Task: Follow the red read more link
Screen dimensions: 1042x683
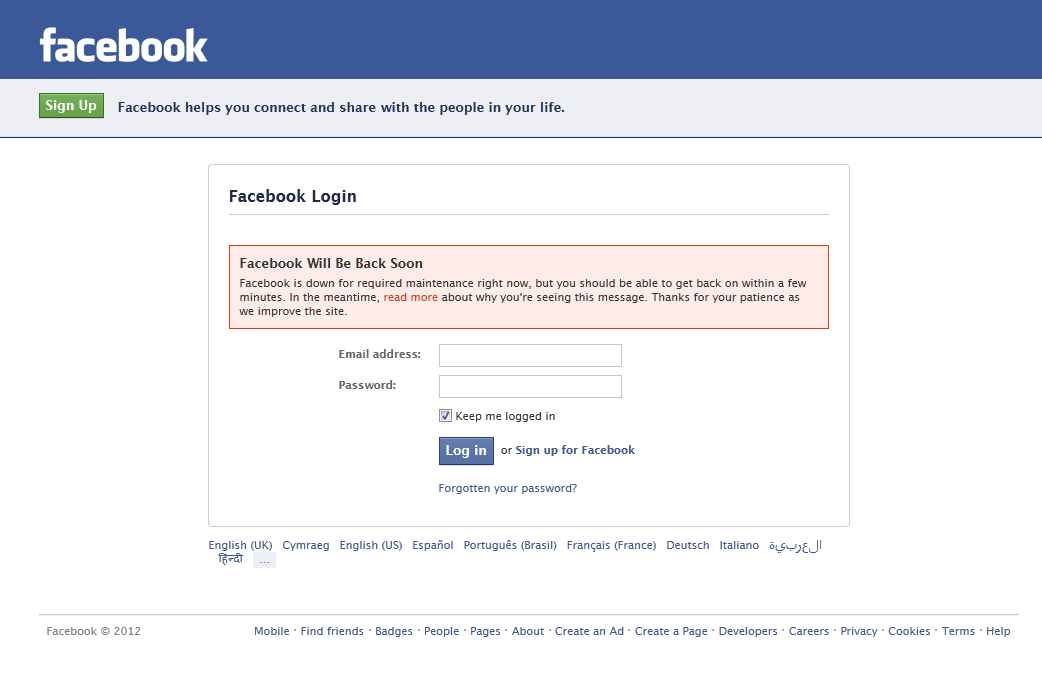Action: point(411,298)
